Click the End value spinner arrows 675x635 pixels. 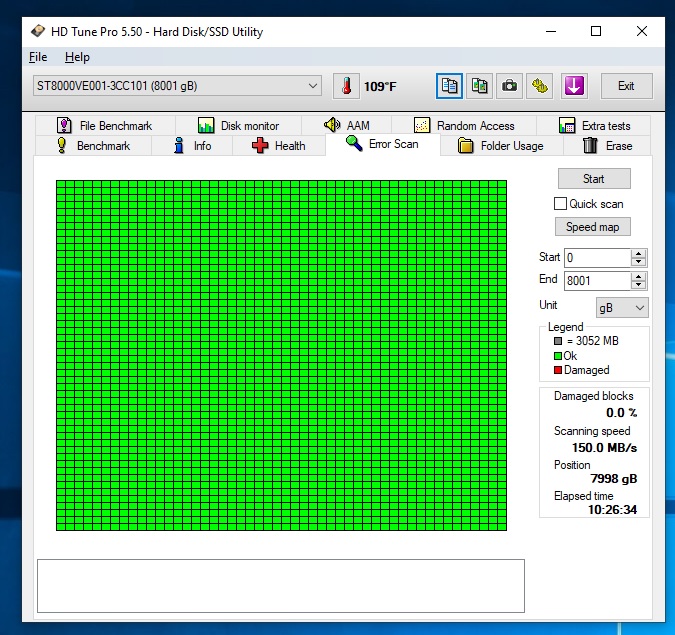pos(638,281)
